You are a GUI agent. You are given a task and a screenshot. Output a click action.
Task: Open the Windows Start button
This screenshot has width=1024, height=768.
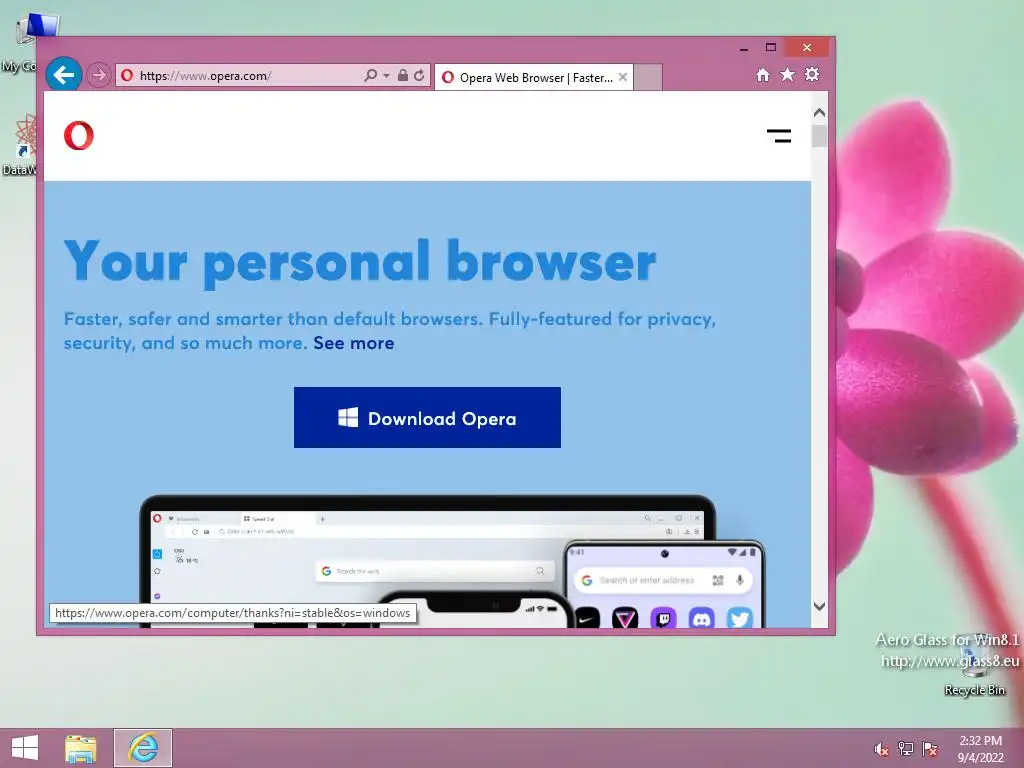click(25, 748)
